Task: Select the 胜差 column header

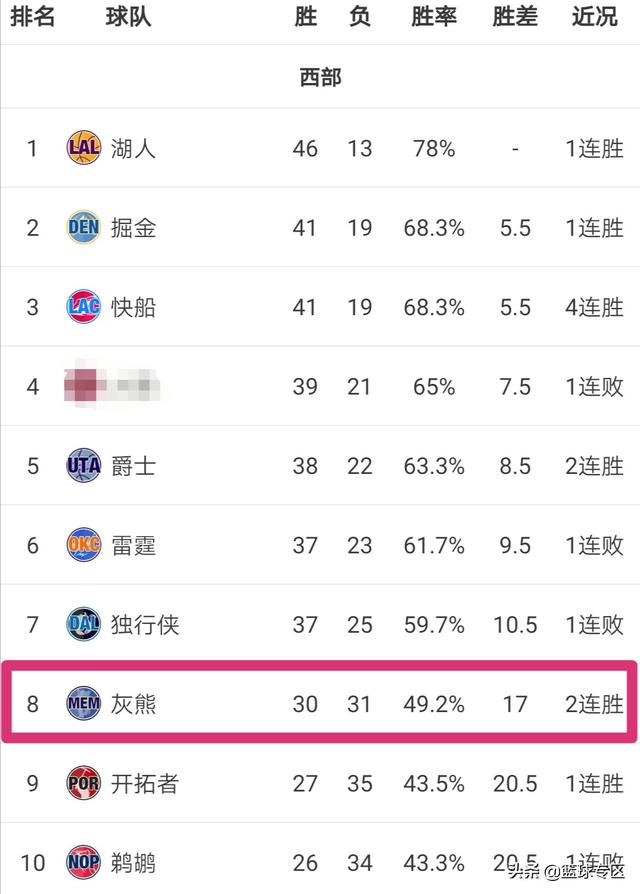Action: 515,17
